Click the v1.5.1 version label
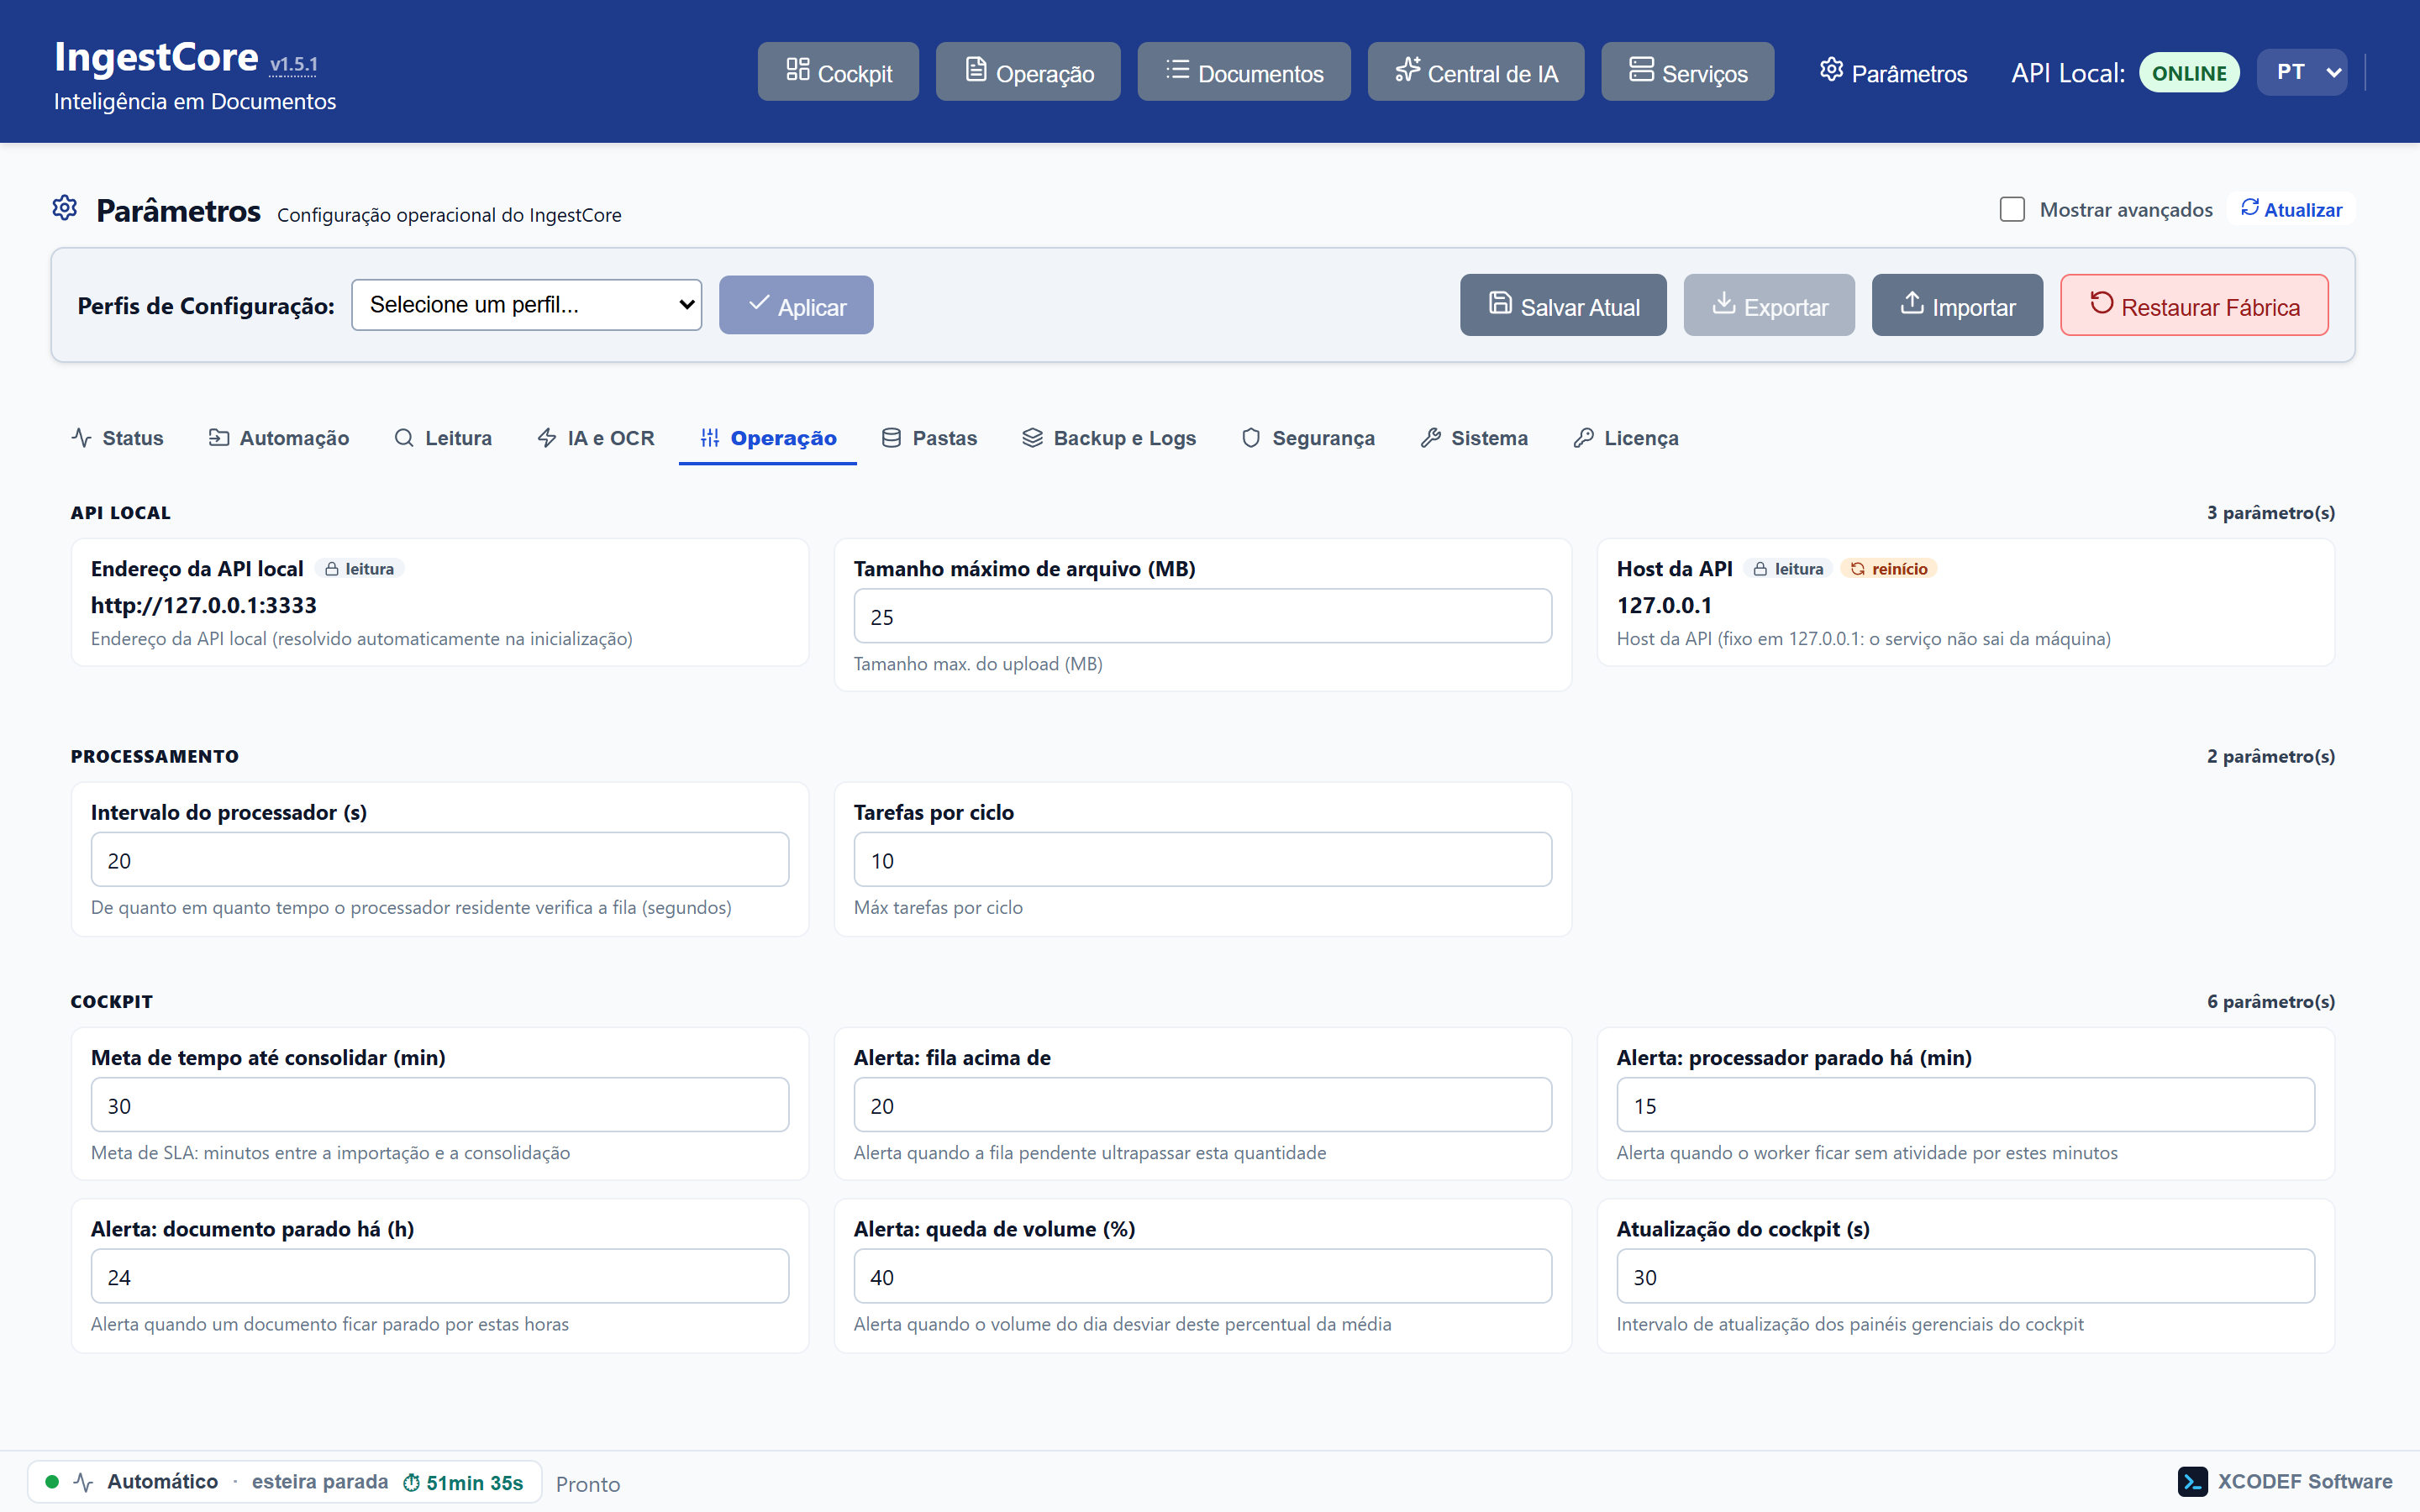Screen dimensions: 2420x1512 tap(294, 65)
